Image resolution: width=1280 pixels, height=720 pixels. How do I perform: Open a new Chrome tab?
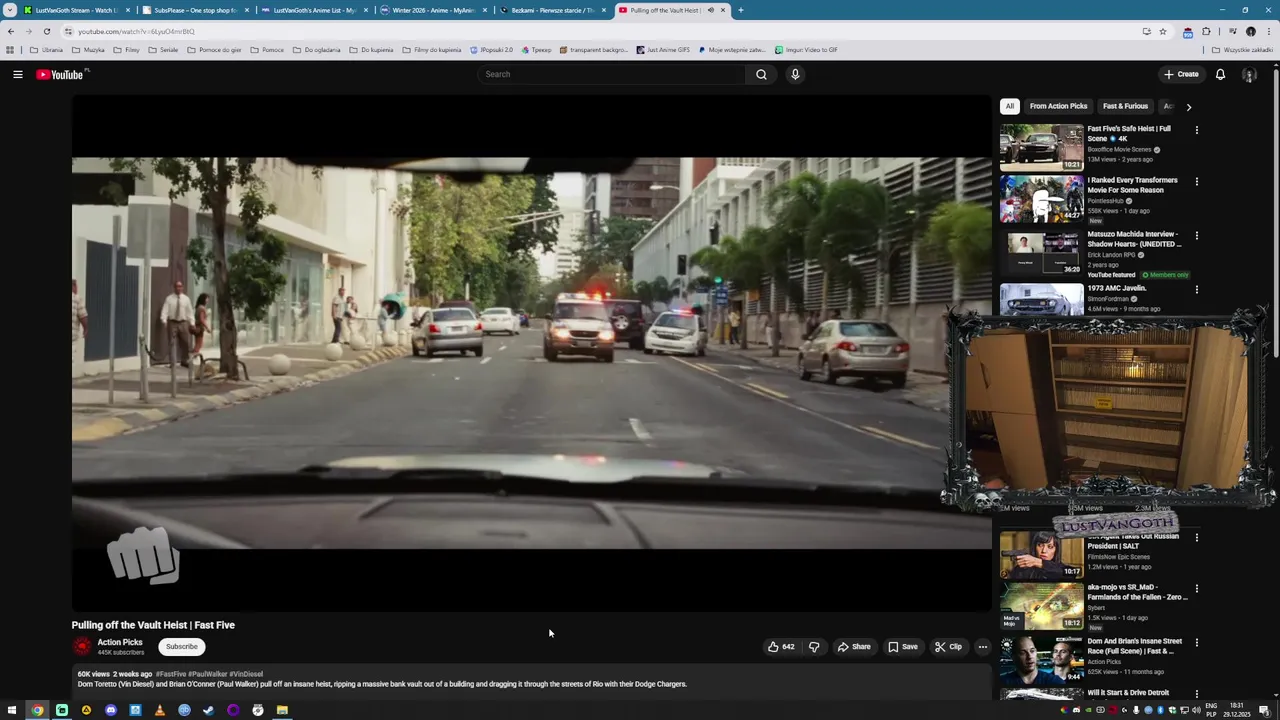740,10
